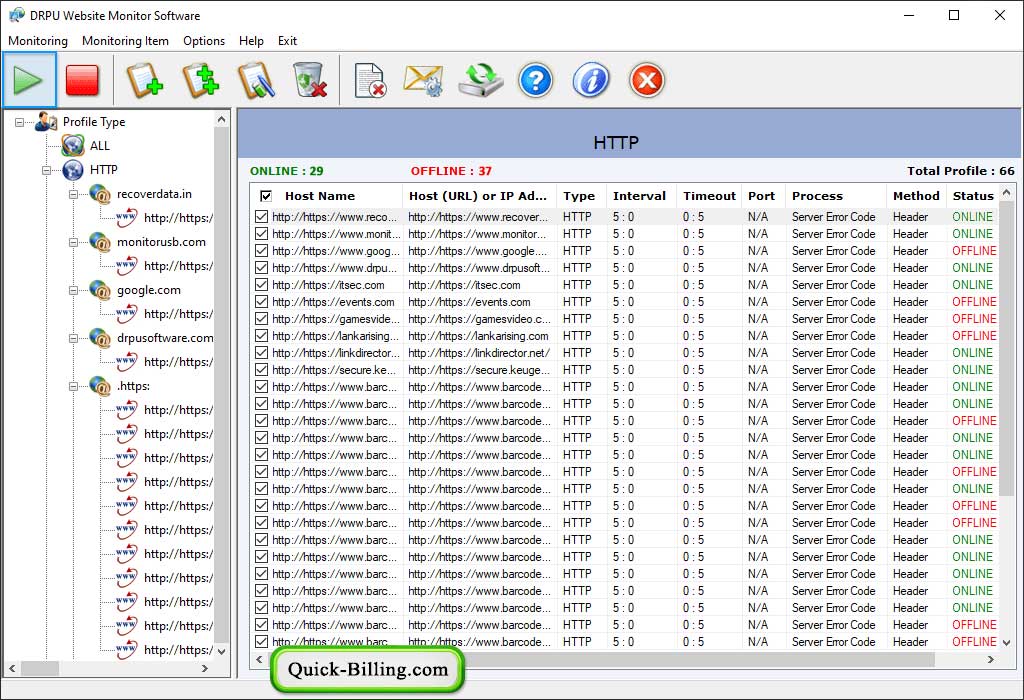This screenshot has height=700, width=1024.
Task: Uncheck the events.com host row checkbox
Action: (x=262, y=302)
